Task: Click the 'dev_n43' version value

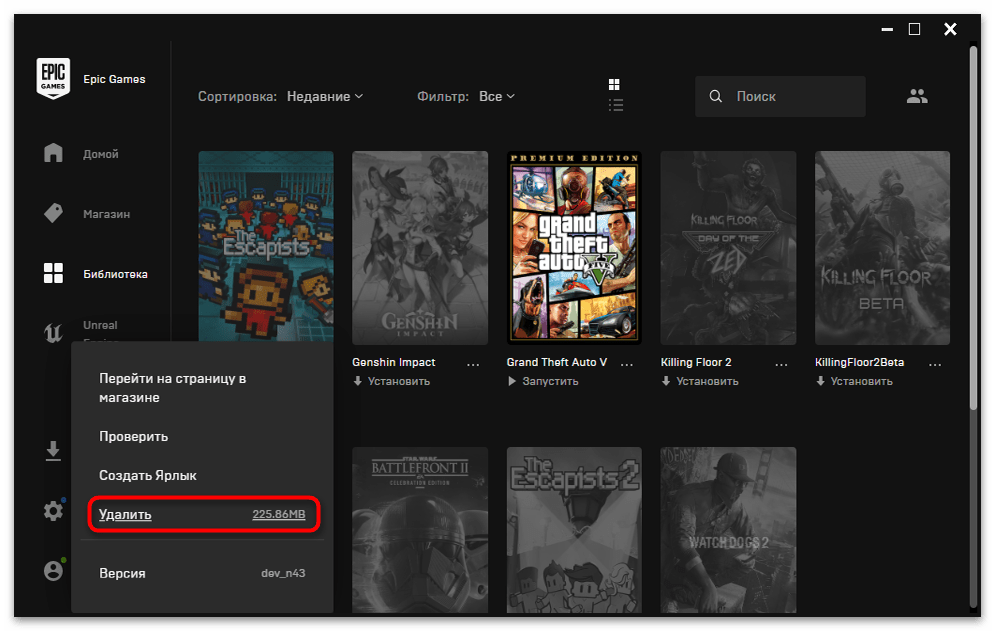Action: tap(283, 573)
